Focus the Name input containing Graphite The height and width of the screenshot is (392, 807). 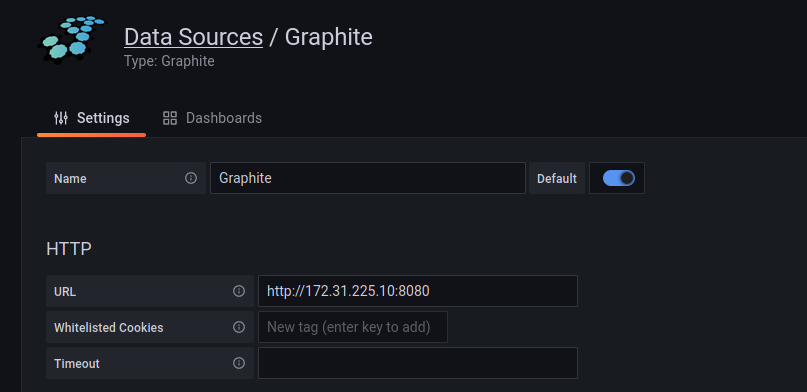pyautogui.click(x=367, y=178)
